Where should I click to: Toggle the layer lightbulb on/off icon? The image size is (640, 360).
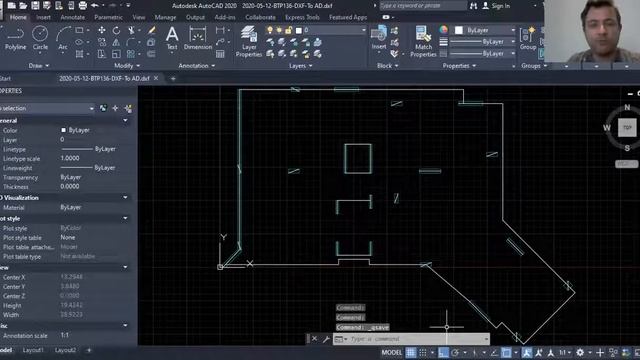(x=270, y=30)
